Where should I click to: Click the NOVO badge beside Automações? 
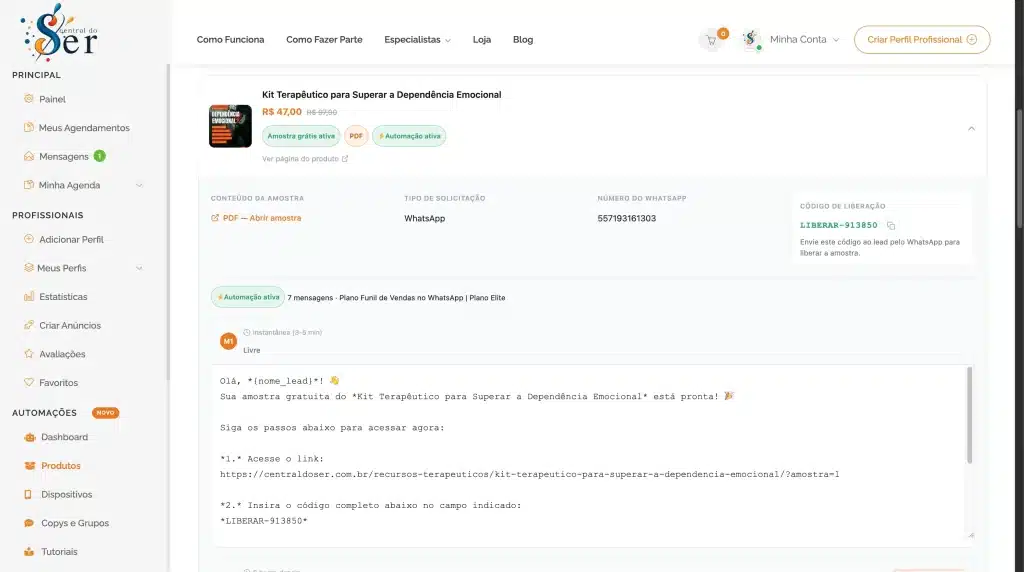[105, 413]
